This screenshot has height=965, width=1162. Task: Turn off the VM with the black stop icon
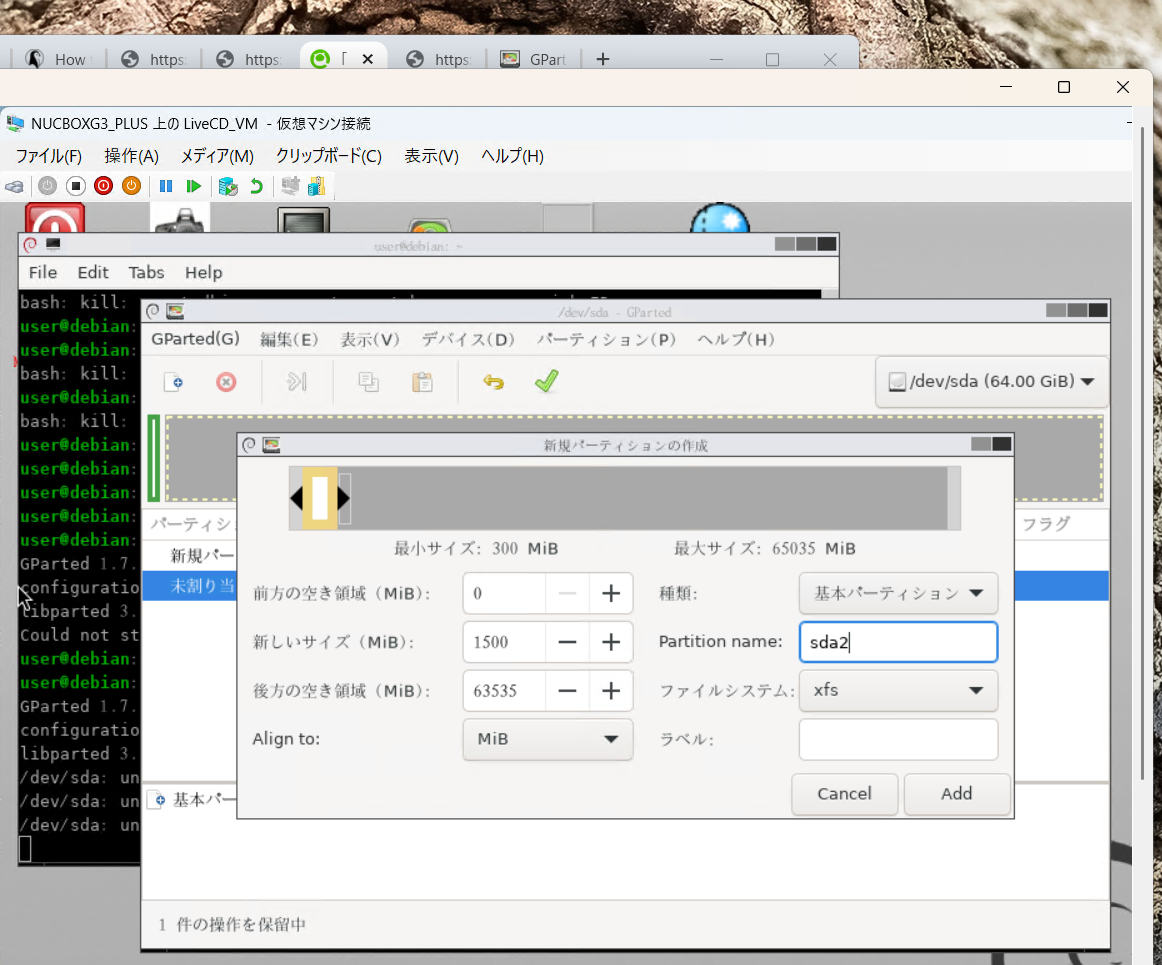click(76, 186)
